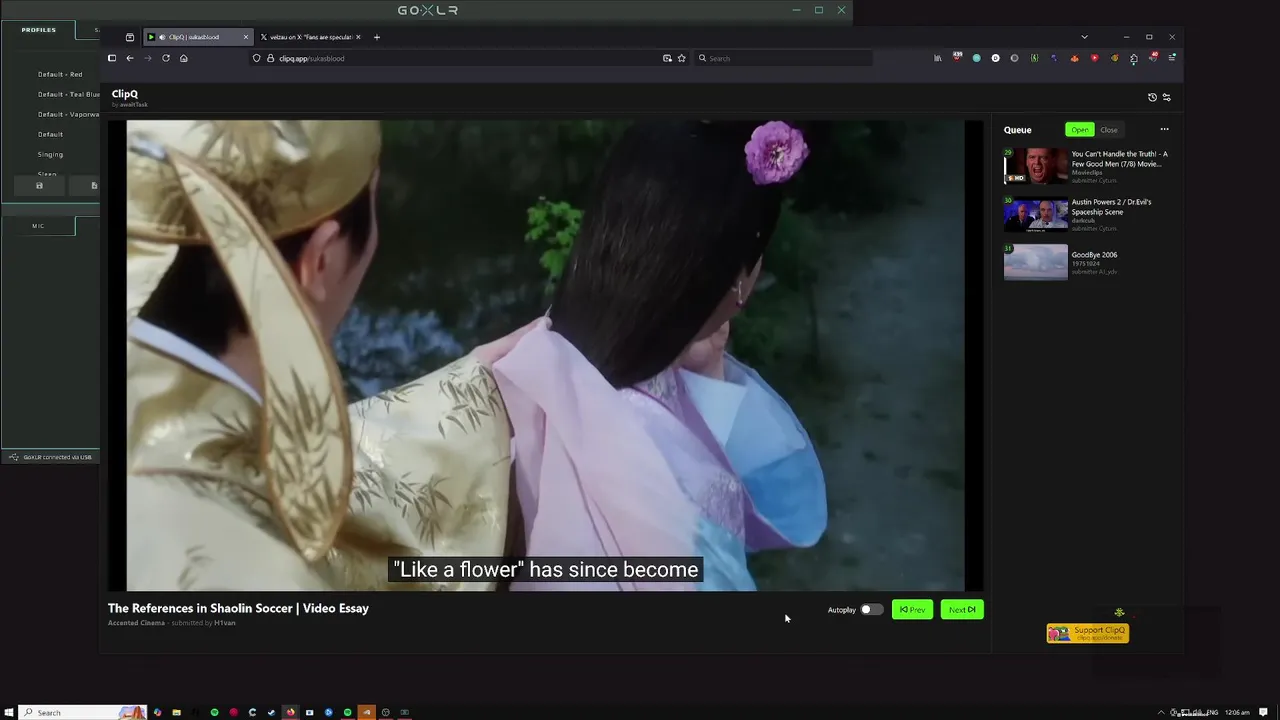Open the Windows Start menu
Screen dimensions: 1280x720
9,712
